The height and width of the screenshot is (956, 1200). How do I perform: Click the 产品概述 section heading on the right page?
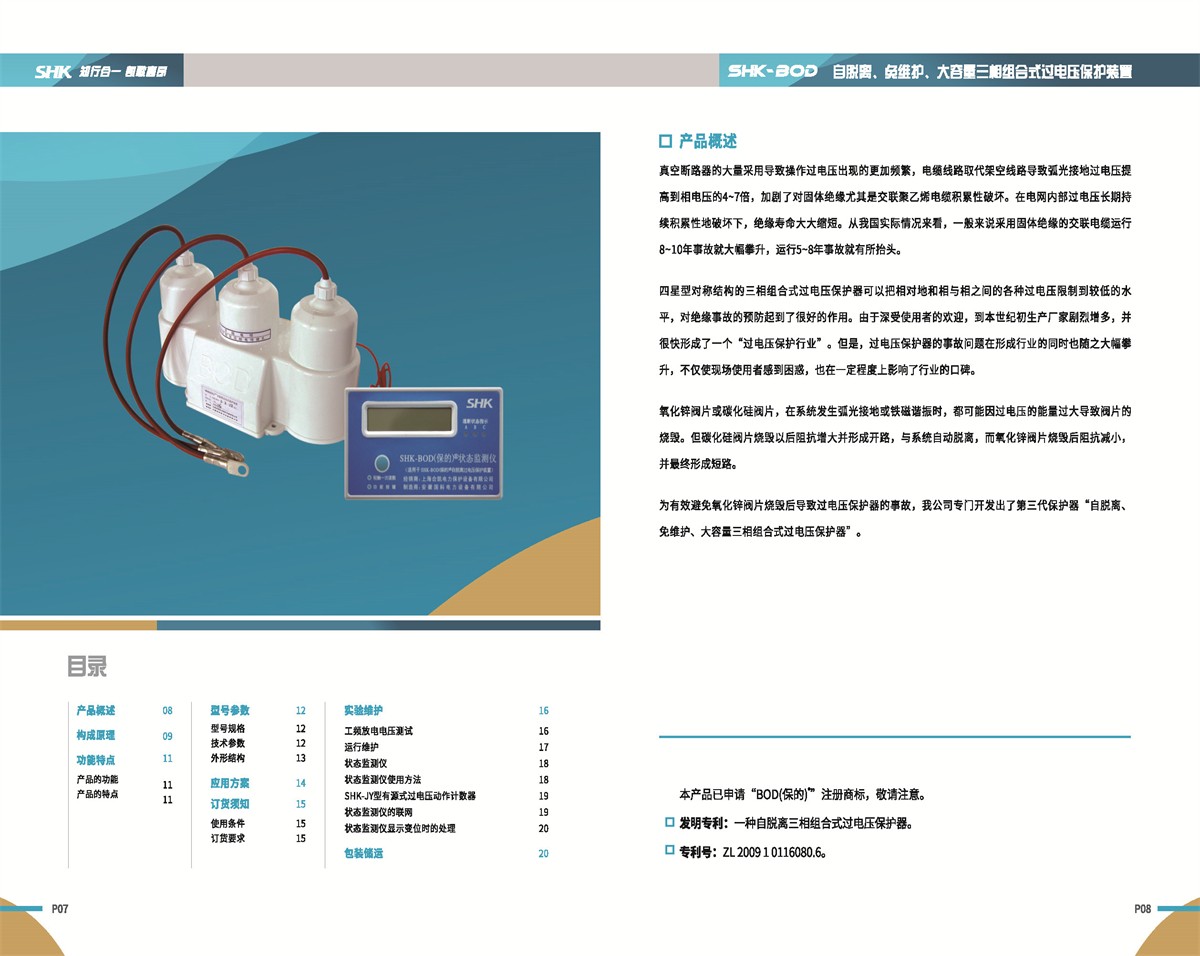(708, 142)
